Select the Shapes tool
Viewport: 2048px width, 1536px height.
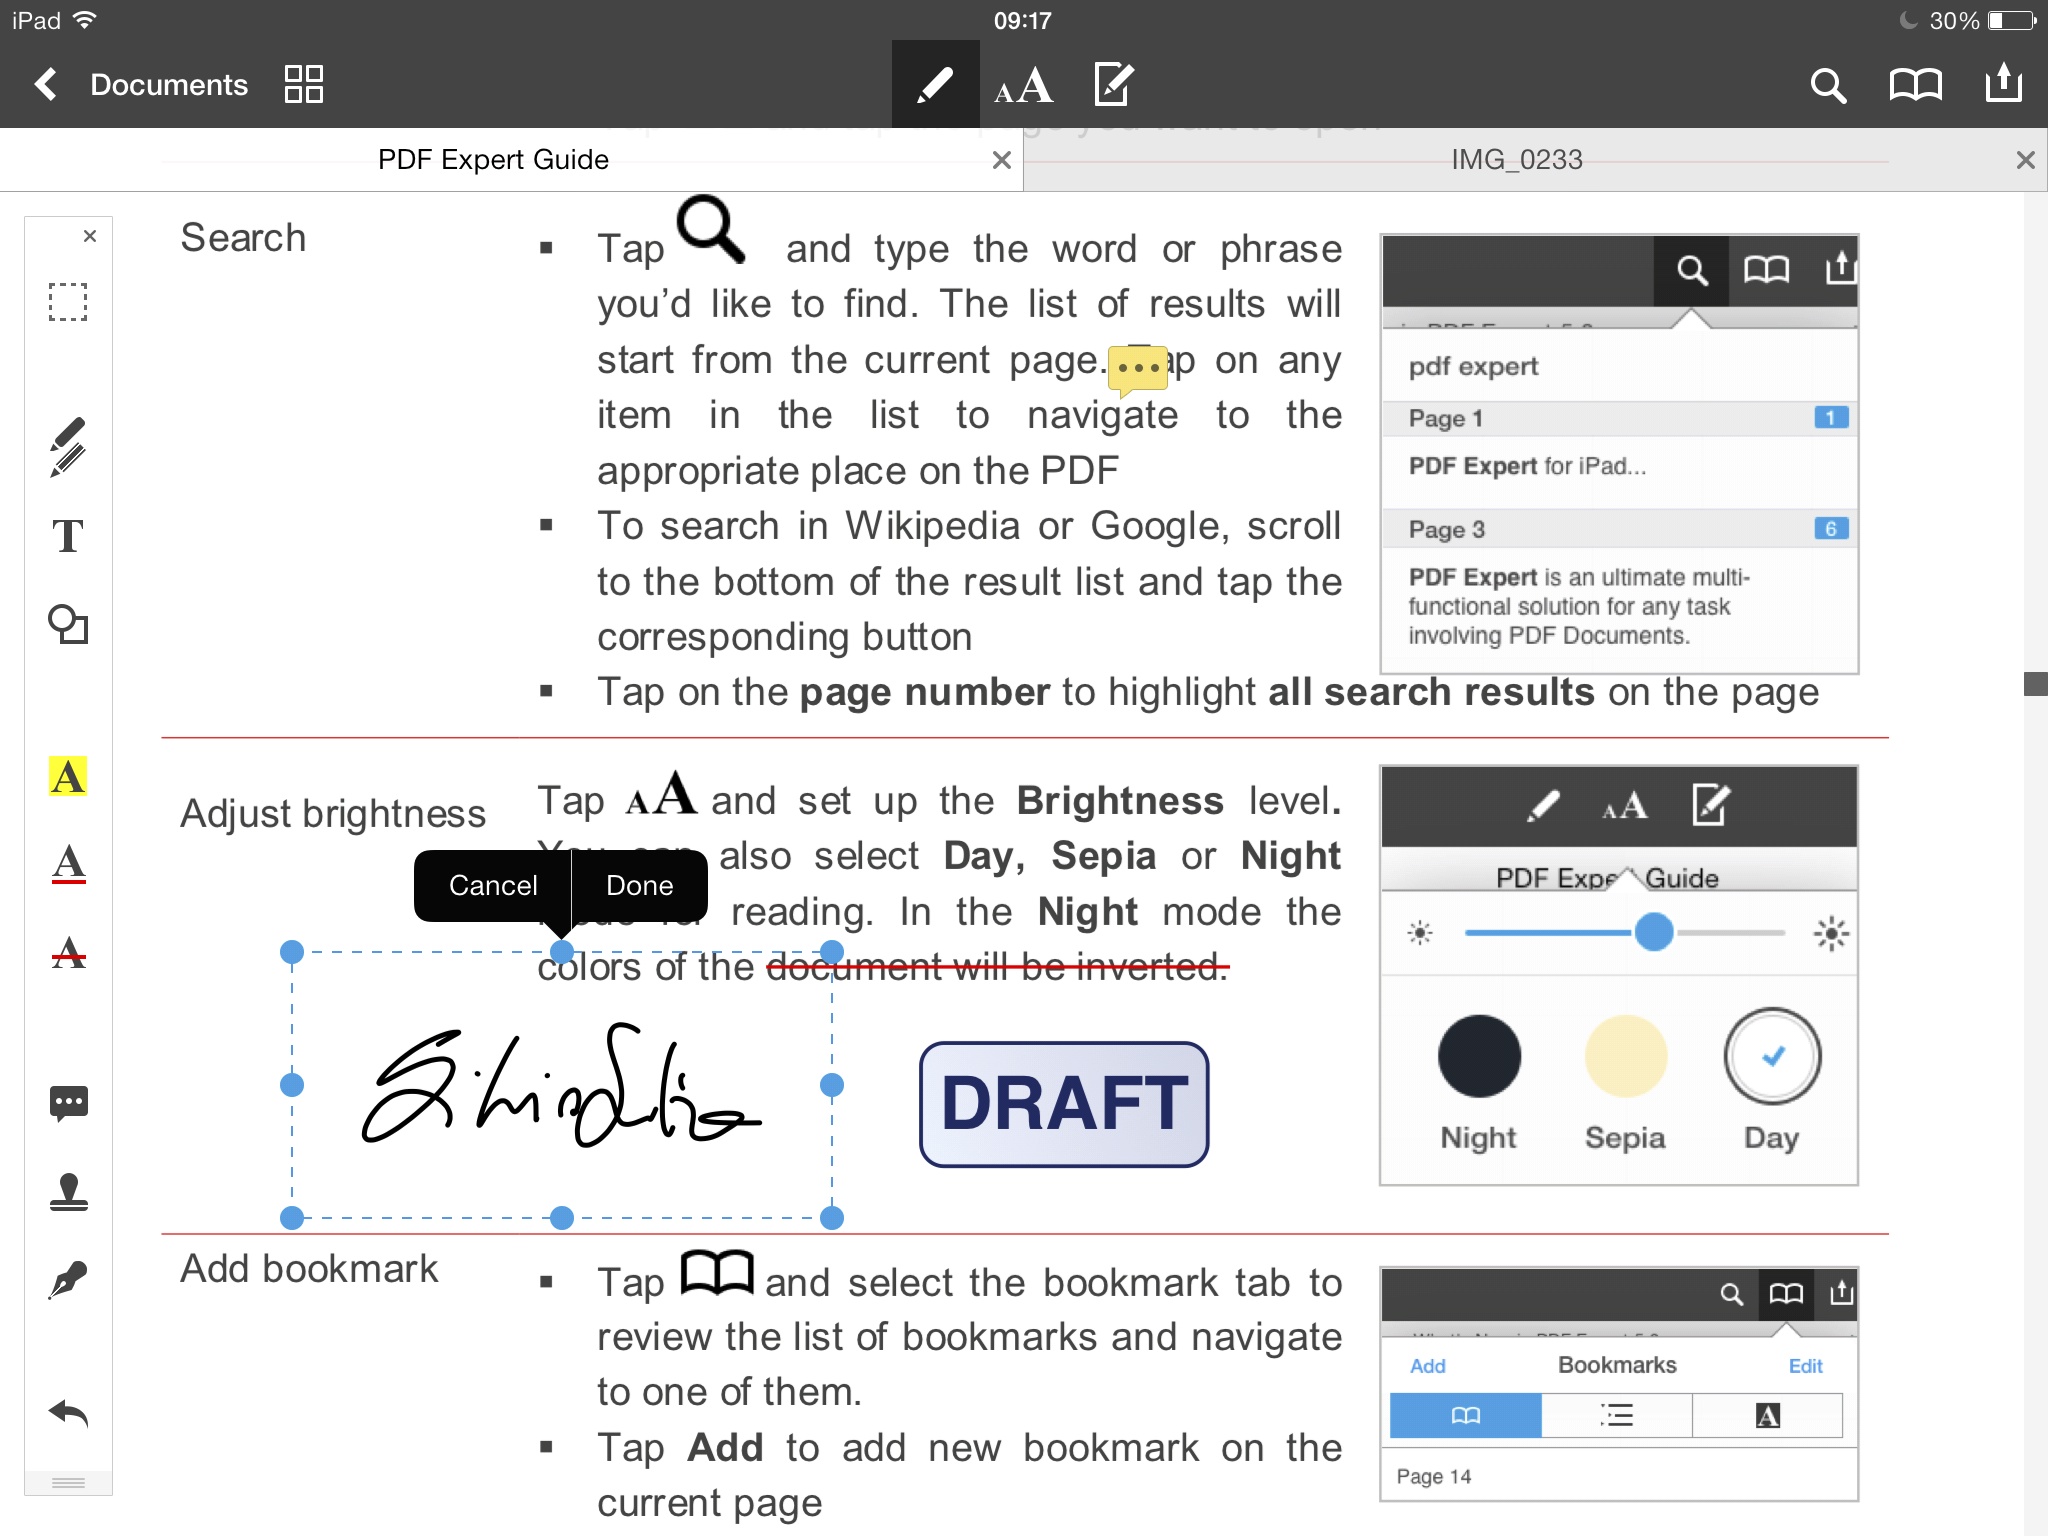68,624
